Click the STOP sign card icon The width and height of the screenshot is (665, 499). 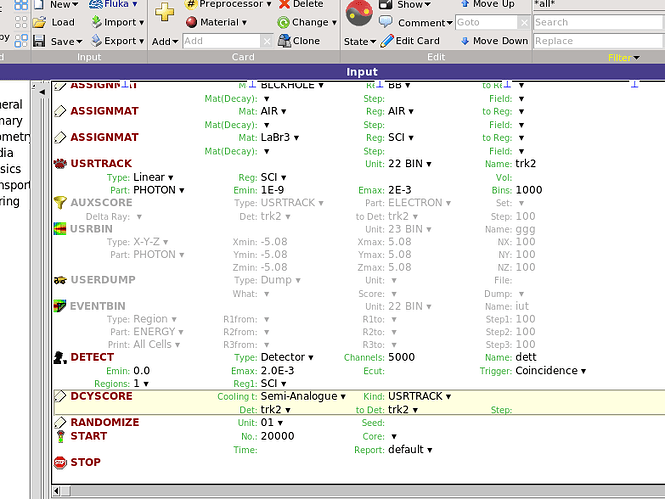pos(60,463)
